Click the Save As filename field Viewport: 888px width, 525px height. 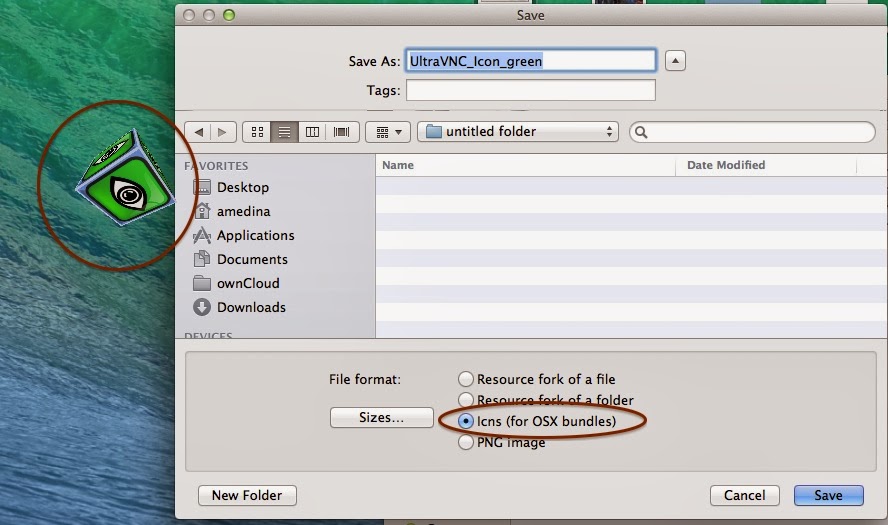(531, 61)
